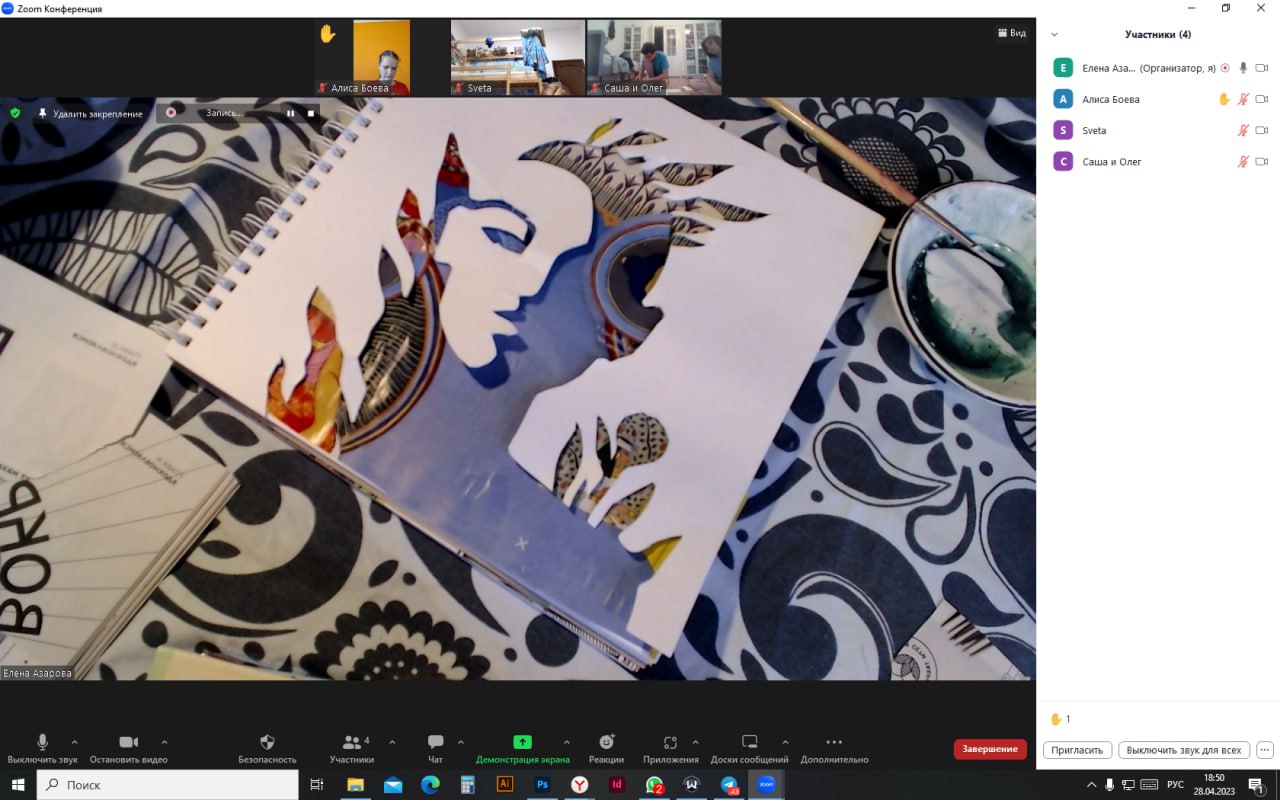The width and height of the screenshot is (1280, 800).
Task: Open the Безопасность shield menu
Action: (x=267, y=748)
